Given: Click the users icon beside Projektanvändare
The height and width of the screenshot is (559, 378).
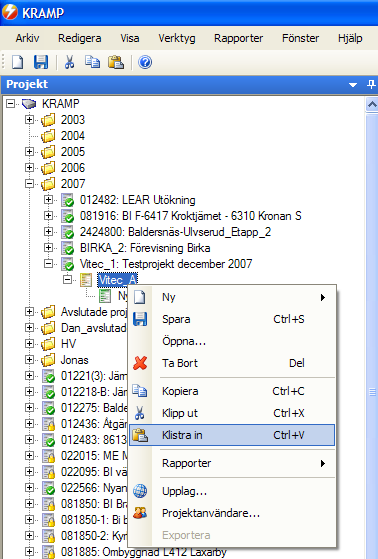Looking at the screenshot, I should click(140, 513).
